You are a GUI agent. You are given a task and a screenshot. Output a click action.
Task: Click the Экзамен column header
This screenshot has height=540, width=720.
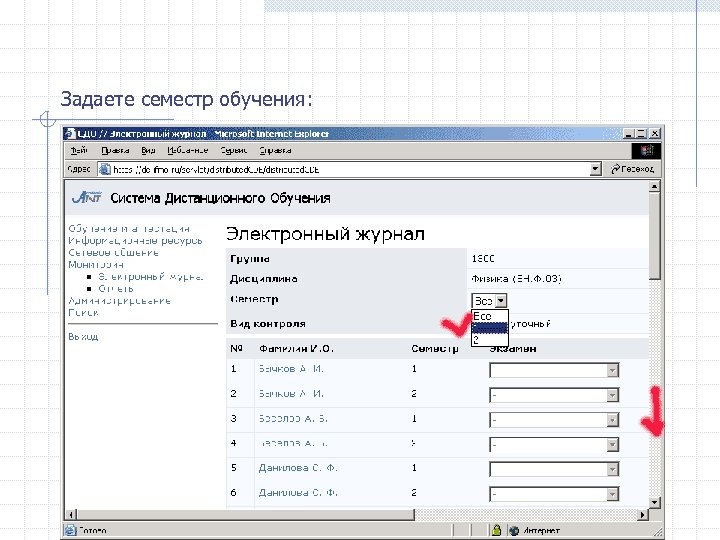pyautogui.click(x=513, y=349)
